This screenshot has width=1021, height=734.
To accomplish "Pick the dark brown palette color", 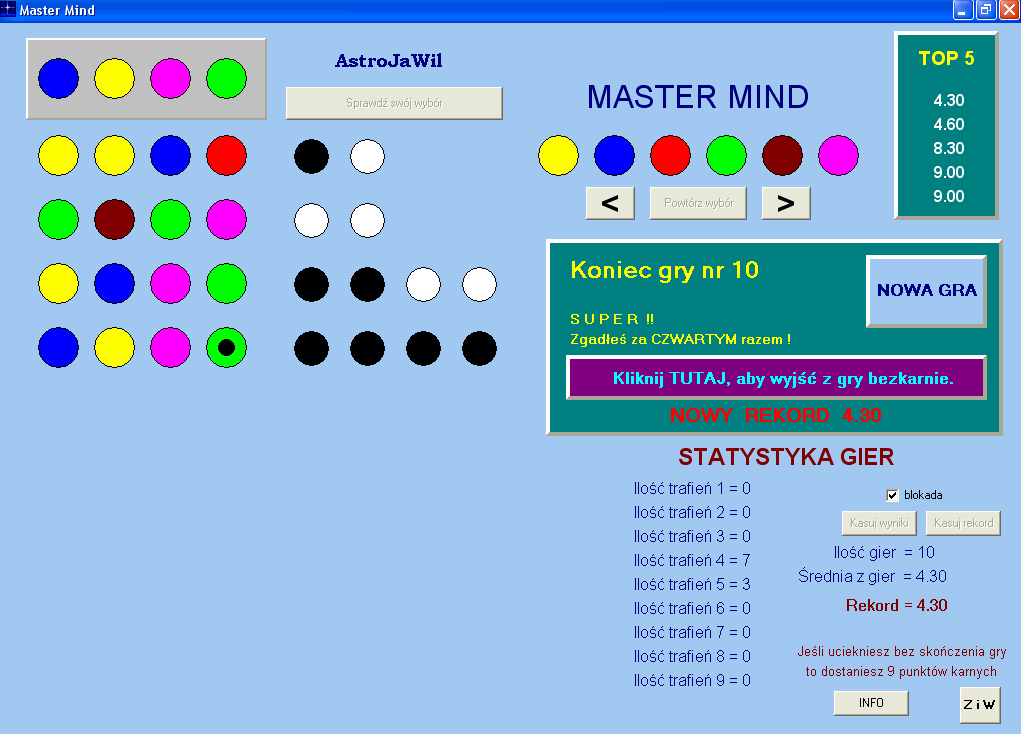I will pyautogui.click(x=782, y=156).
